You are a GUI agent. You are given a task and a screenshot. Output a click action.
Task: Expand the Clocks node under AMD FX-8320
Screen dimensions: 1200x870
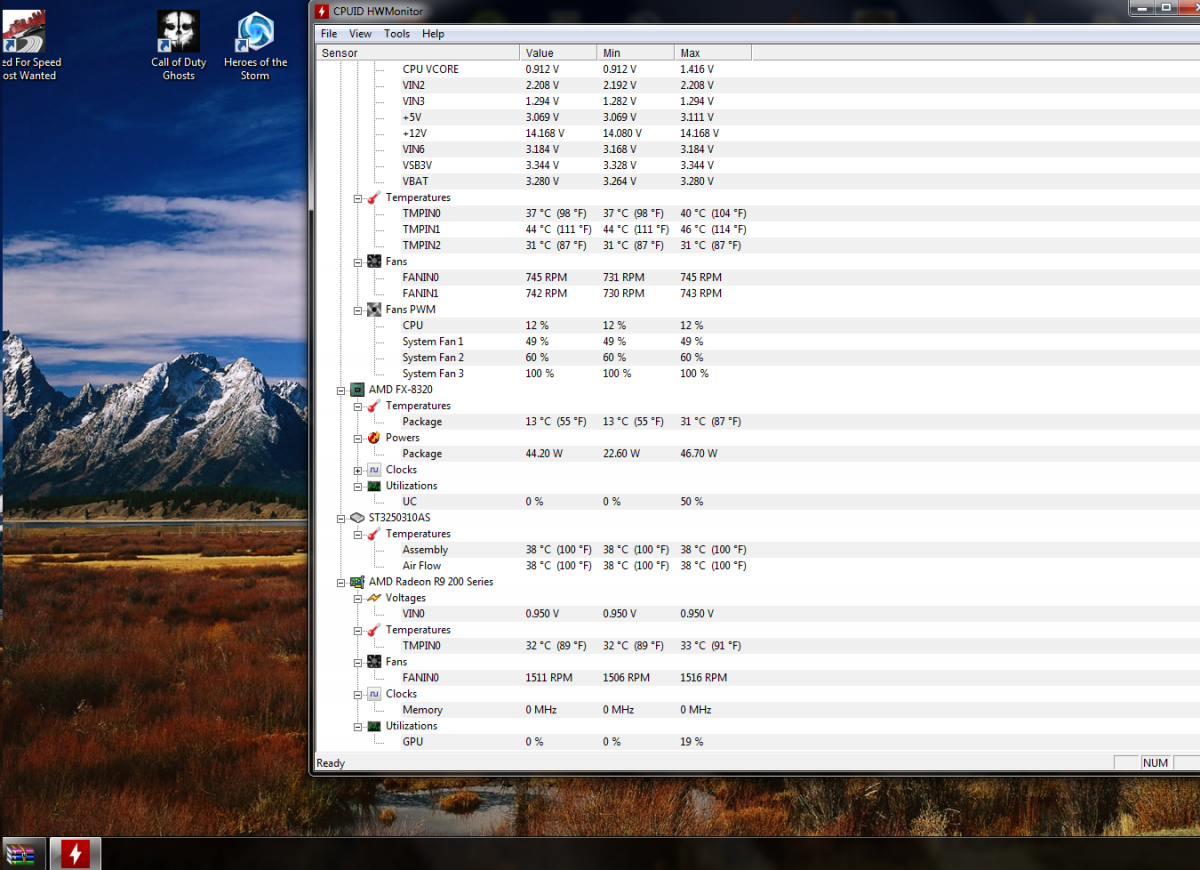(358, 469)
